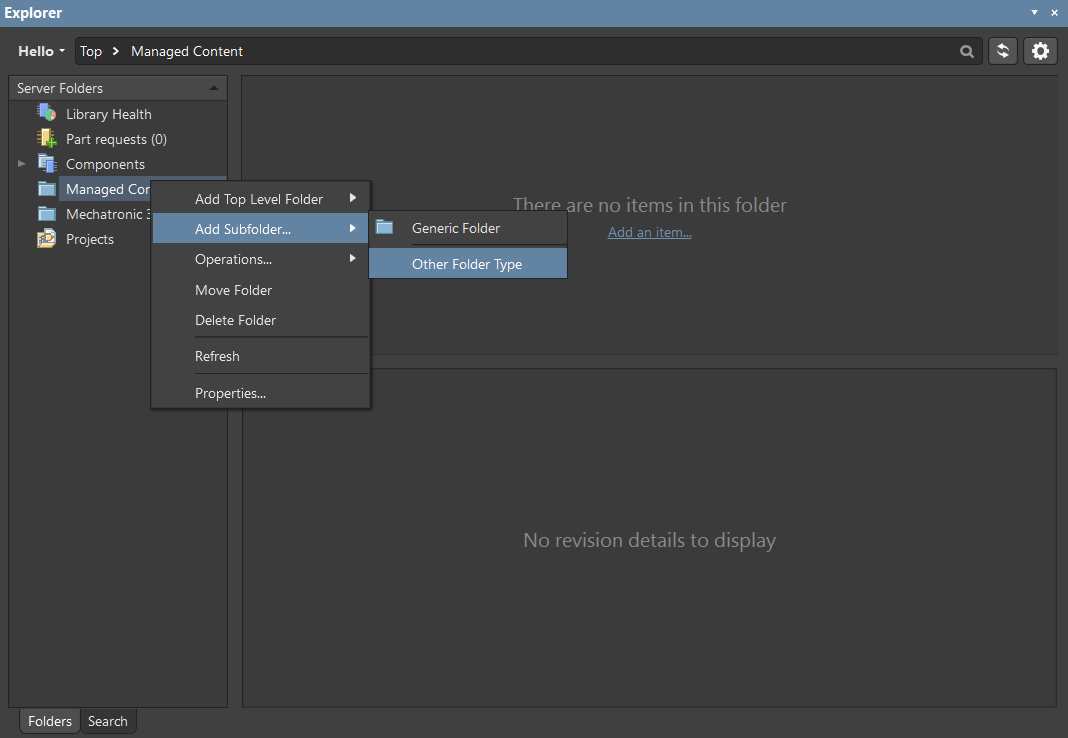Select the Part requests (0) row
Screen dimensions: 1068x738
pos(118,139)
